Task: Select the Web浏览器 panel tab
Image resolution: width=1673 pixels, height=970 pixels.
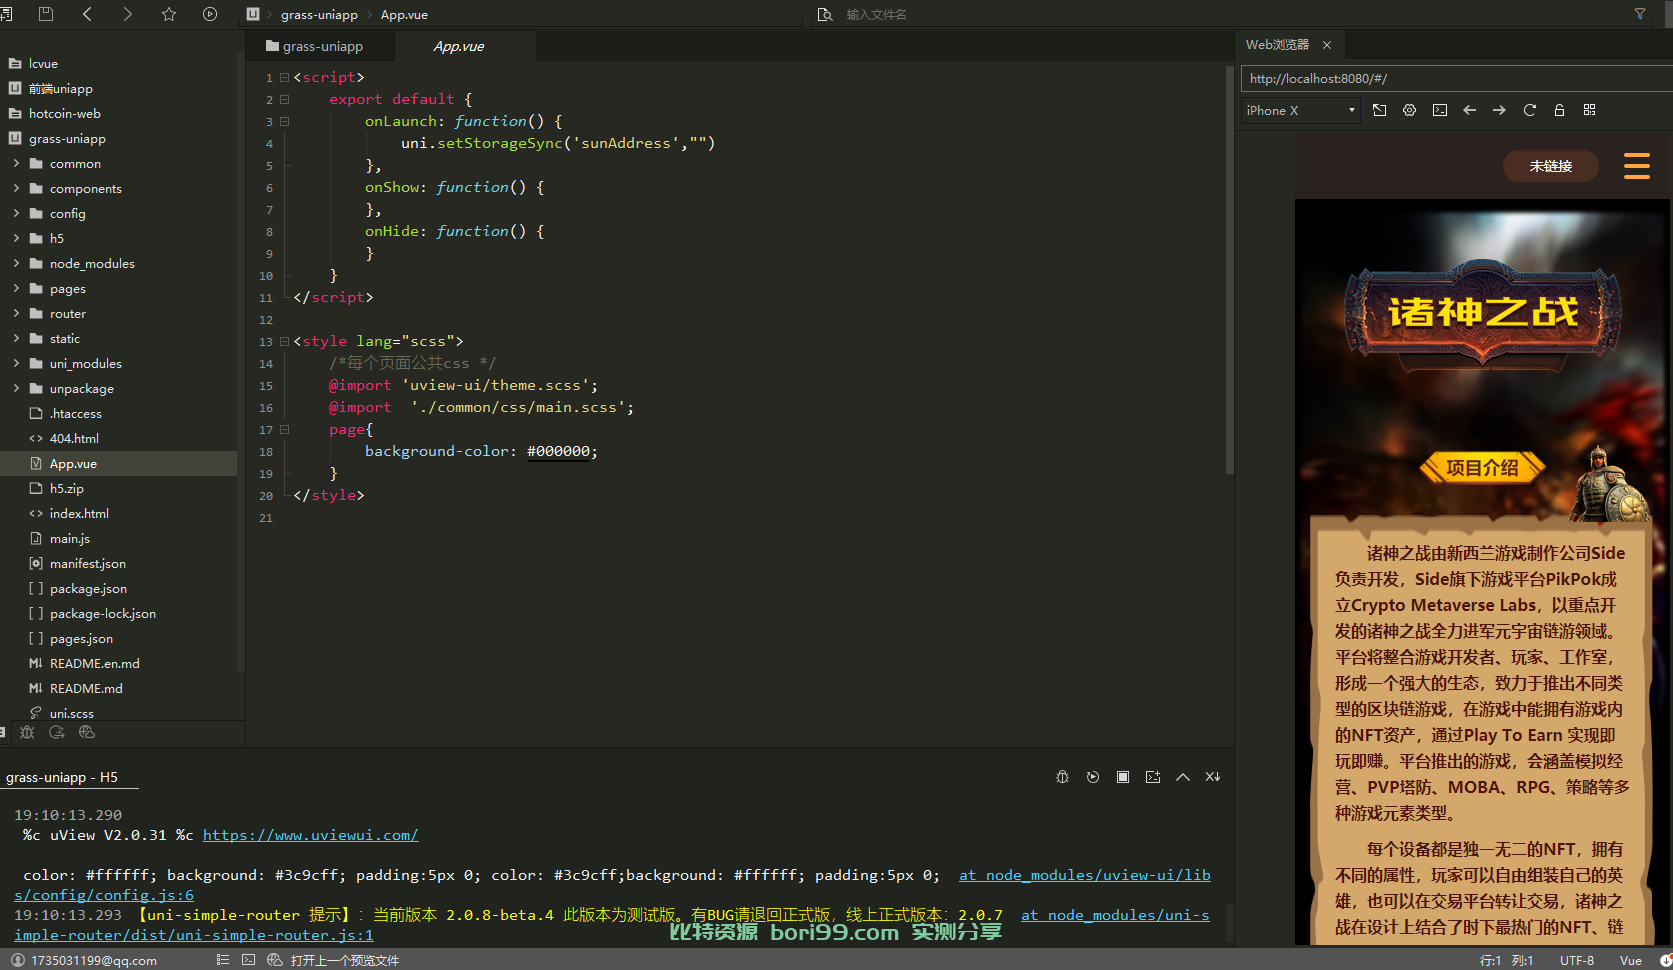Action: [x=1277, y=45]
